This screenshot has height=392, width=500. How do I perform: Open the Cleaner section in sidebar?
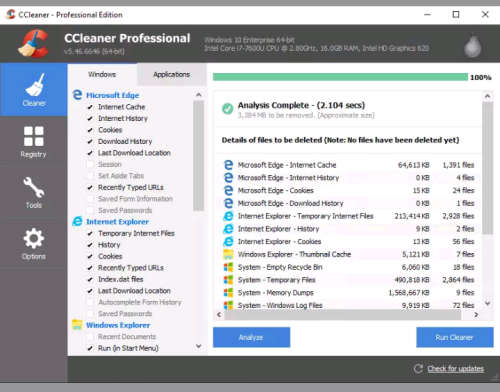coord(34,89)
